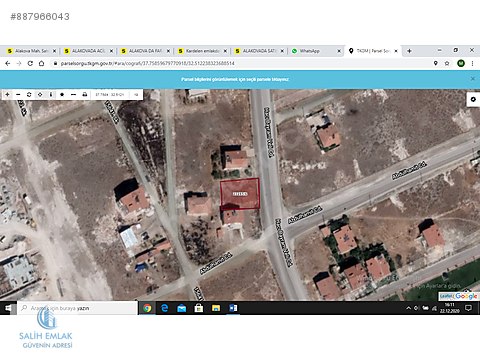Go back in browser history
Image resolution: width=480 pixels, height=360 pixels.
point(8,63)
